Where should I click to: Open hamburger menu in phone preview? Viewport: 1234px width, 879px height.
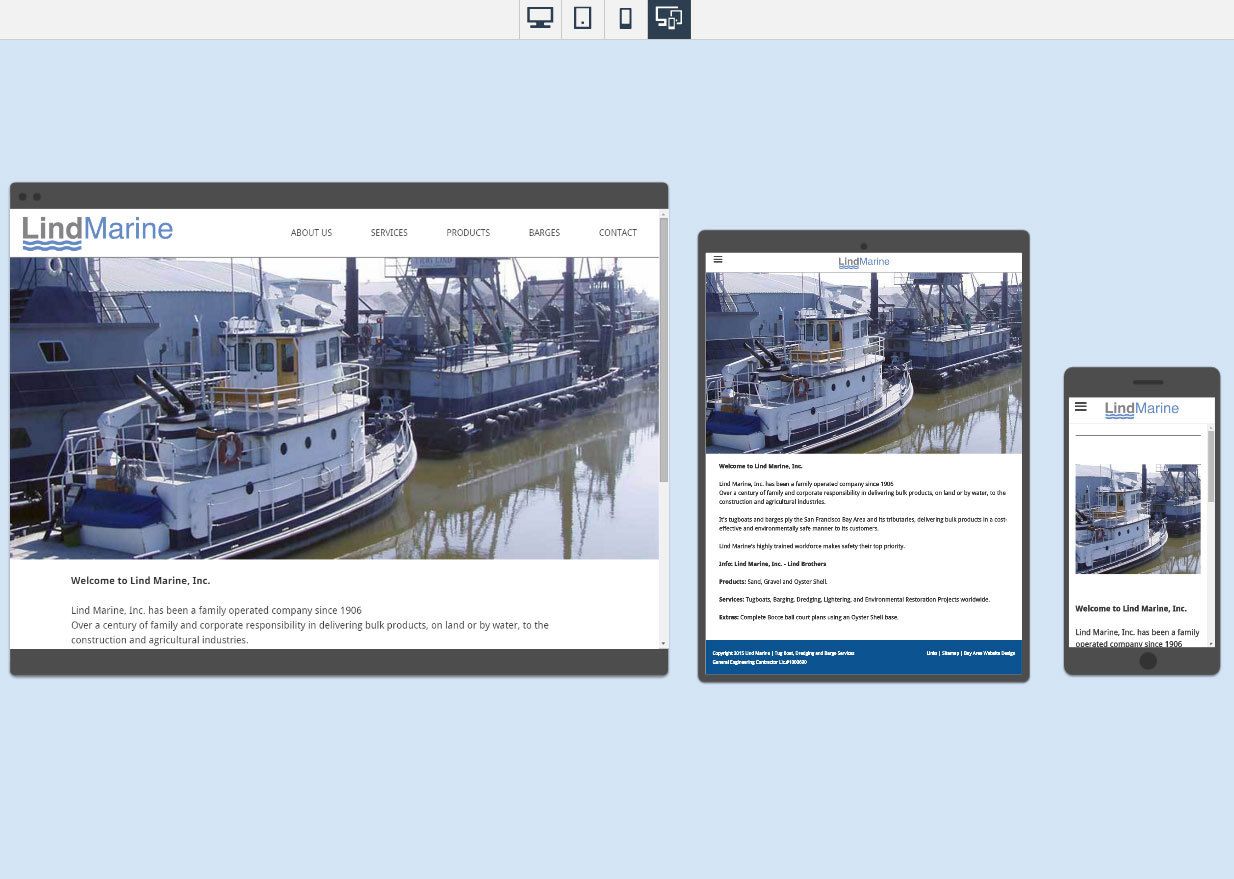point(1080,407)
